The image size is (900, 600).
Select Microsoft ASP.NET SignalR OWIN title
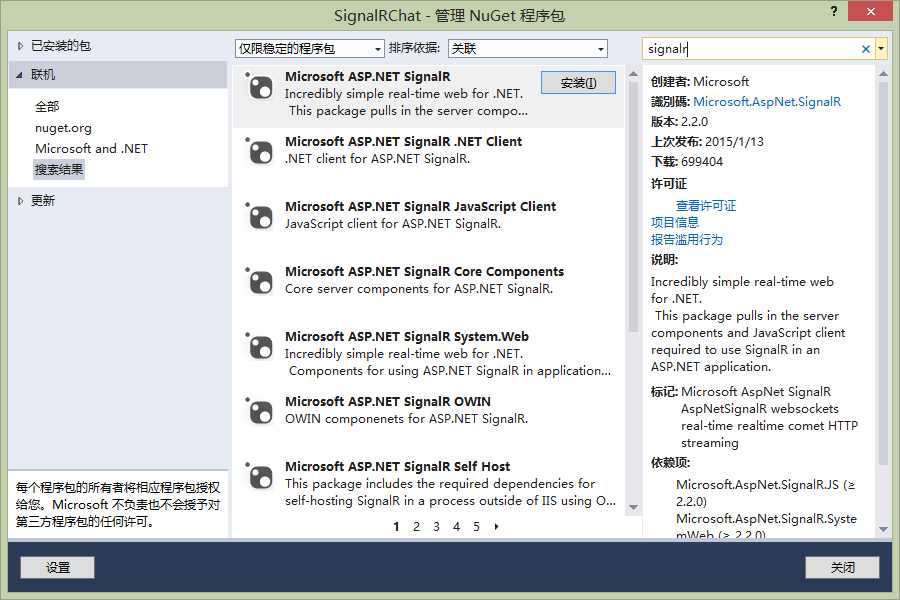(388, 401)
